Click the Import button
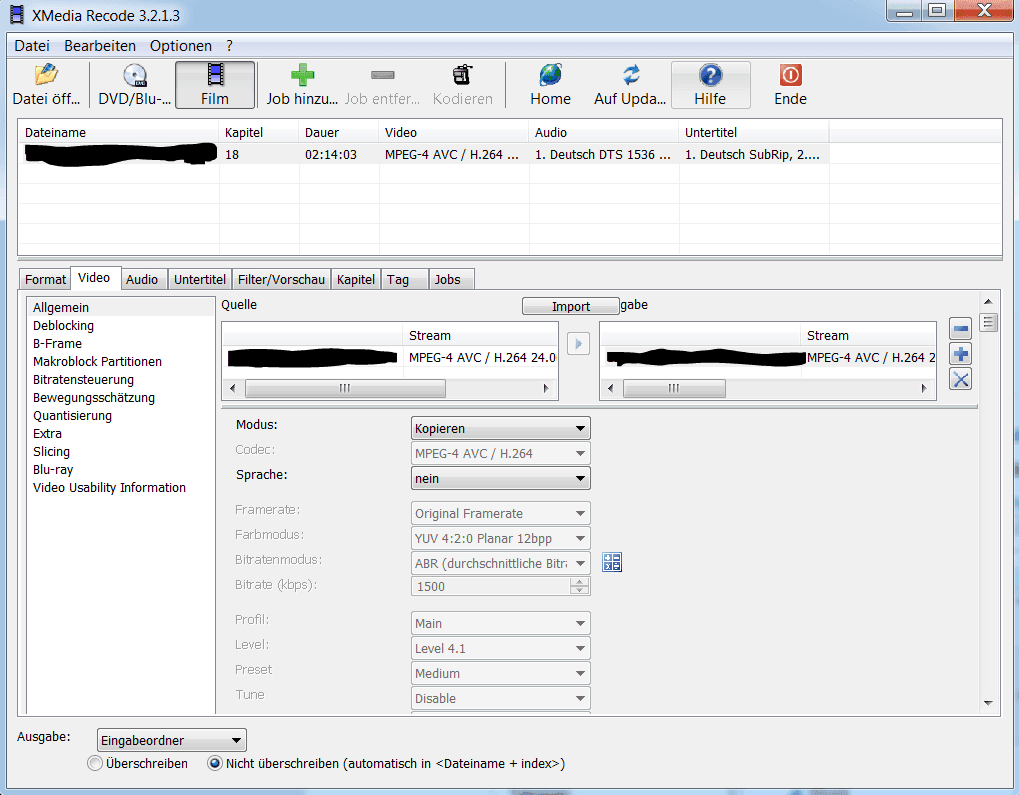Image resolution: width=1019 pixels, height=795 pixels. point(571,306)
